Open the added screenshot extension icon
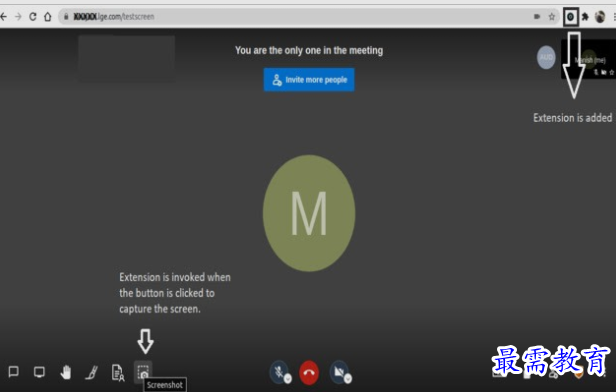616x392 pixels. point(570,16)
